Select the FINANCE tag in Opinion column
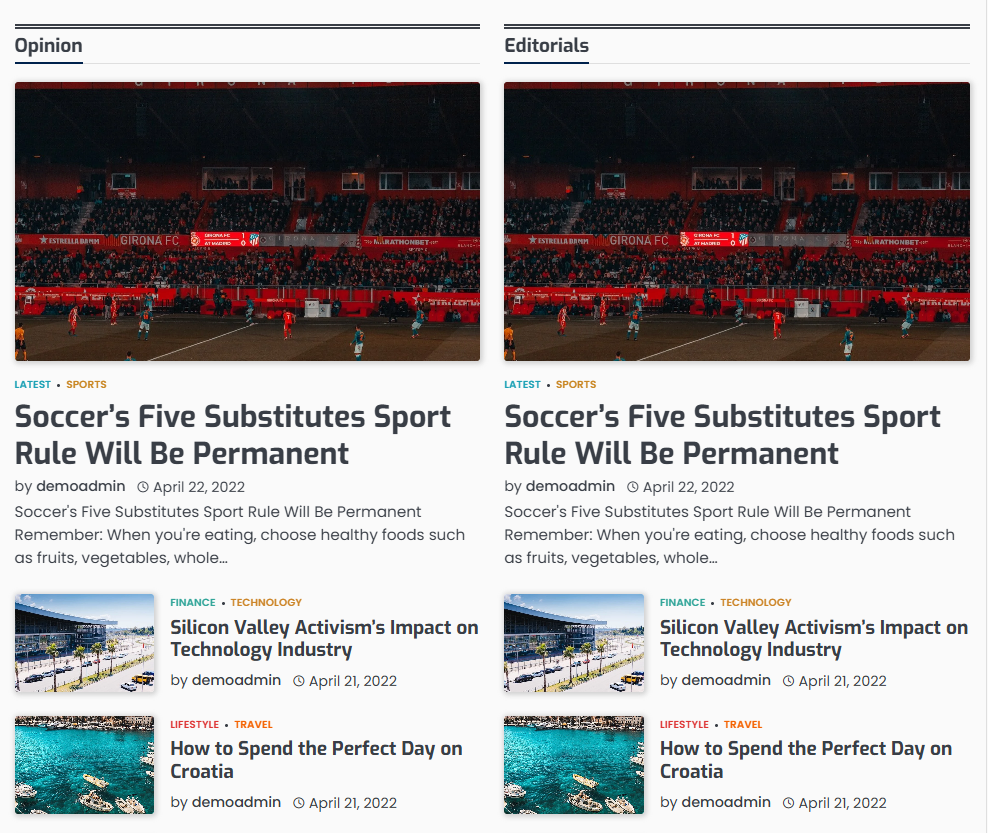Image resolution: width=988 pixels, height=833 pixels. pos(193,602)
